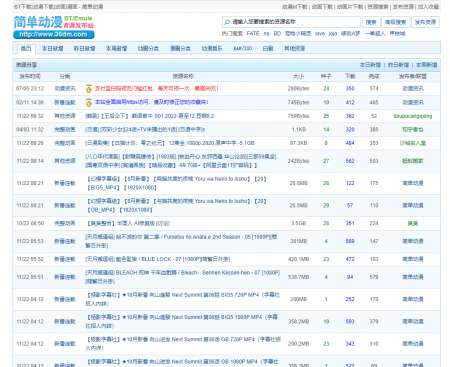
Task: Click the size value 420.1MB
Action: point(298,259)
